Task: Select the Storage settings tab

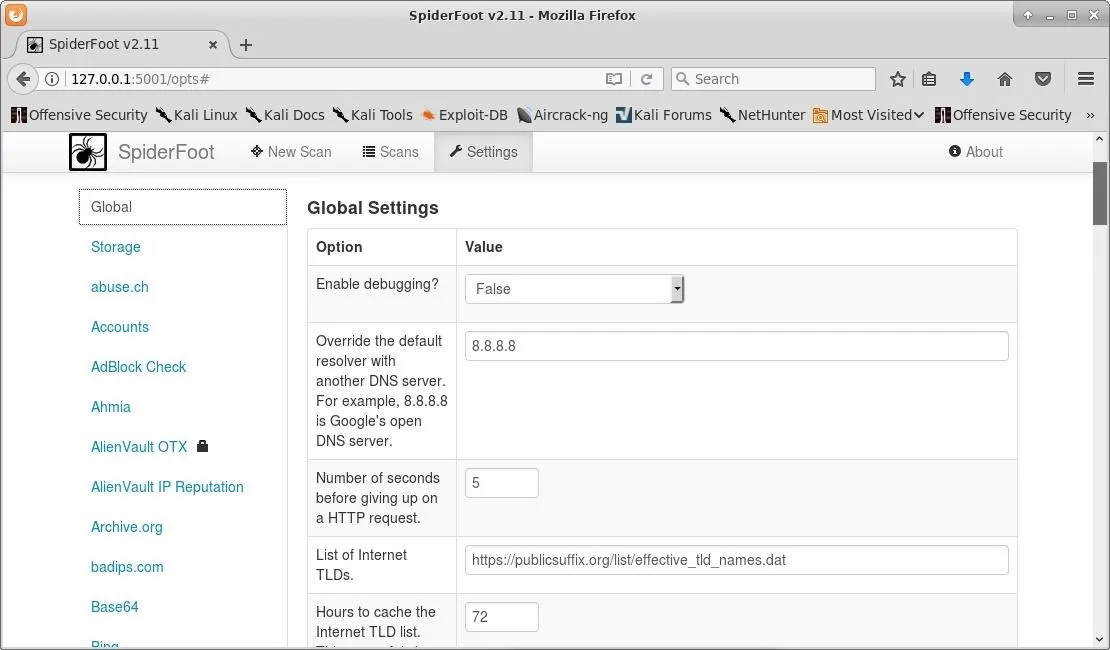Action: click(115, 246)
